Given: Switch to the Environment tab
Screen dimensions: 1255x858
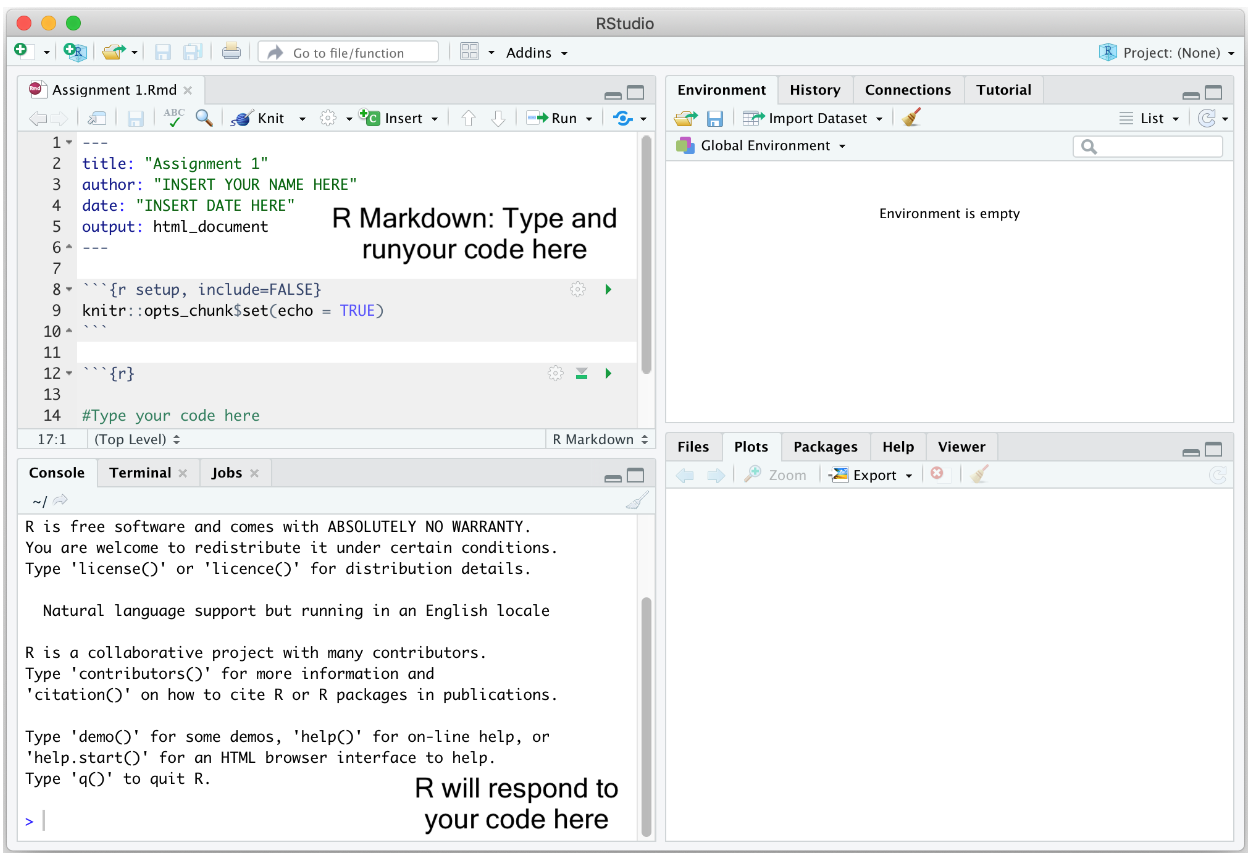Looking at the screenshot, I should coord(722,90).
